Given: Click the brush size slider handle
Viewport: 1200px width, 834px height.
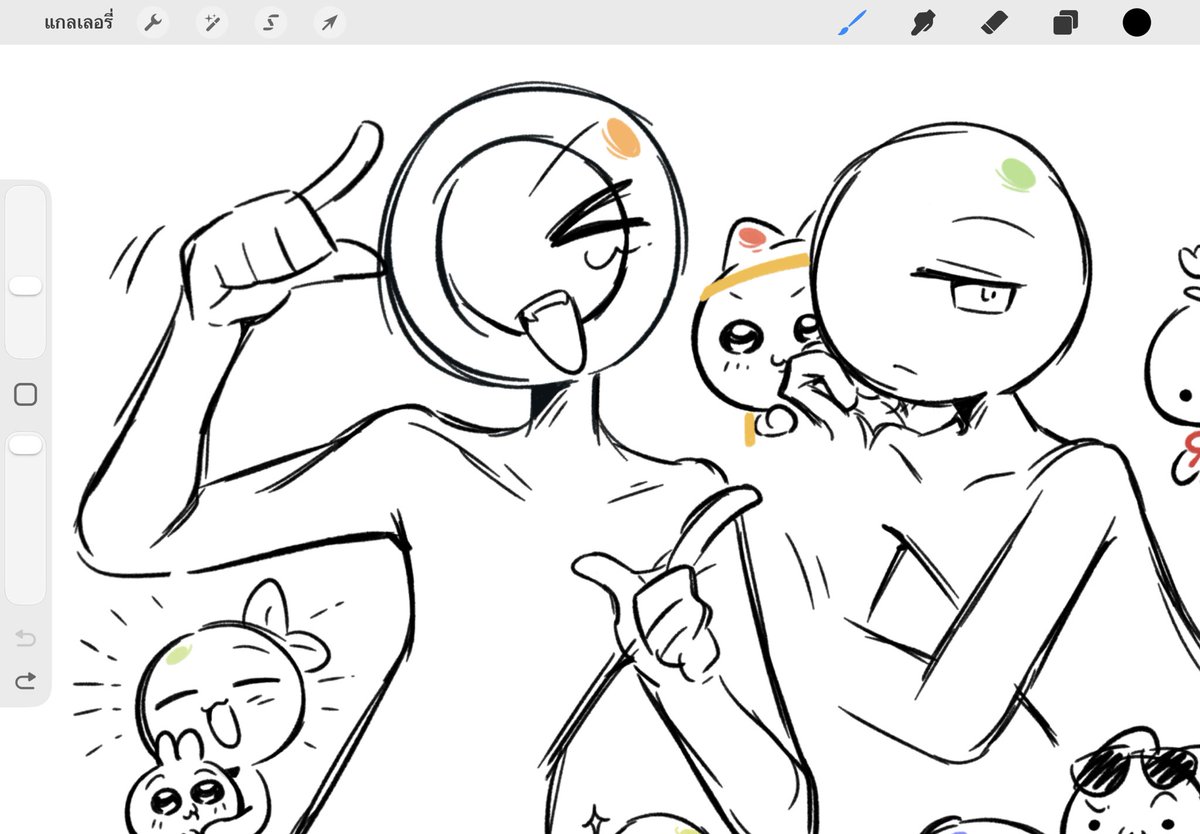Looking at the screenshot, I should 25,287.
